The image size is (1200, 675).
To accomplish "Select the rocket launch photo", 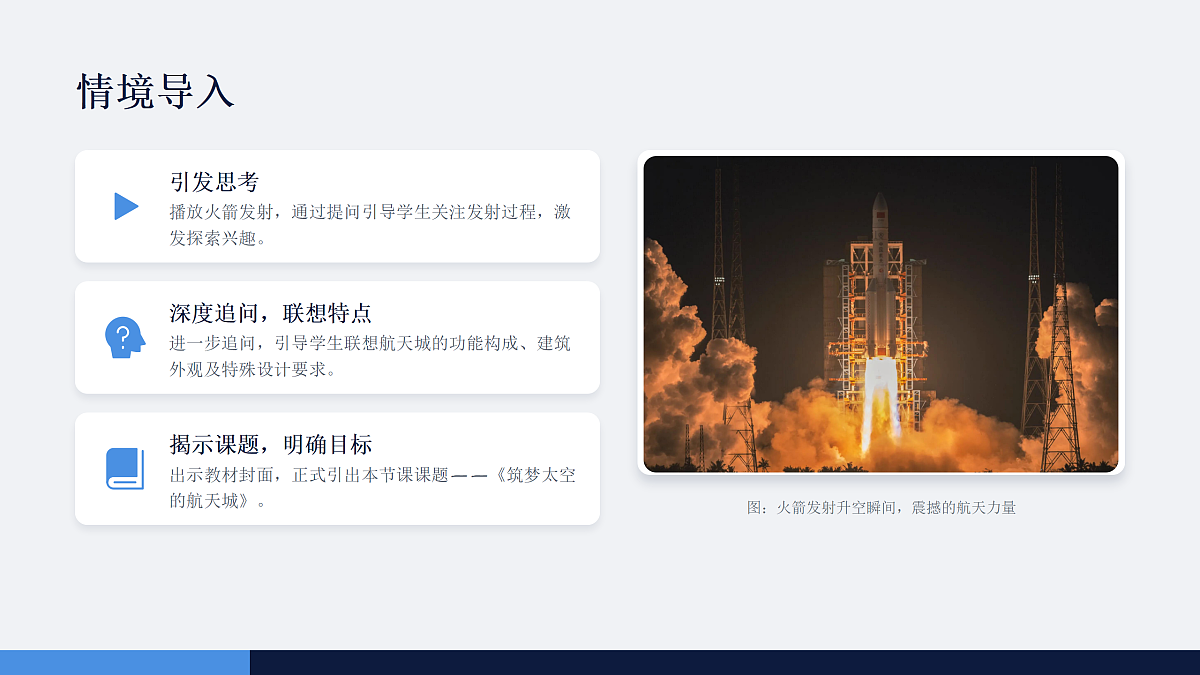I will 881,314.
